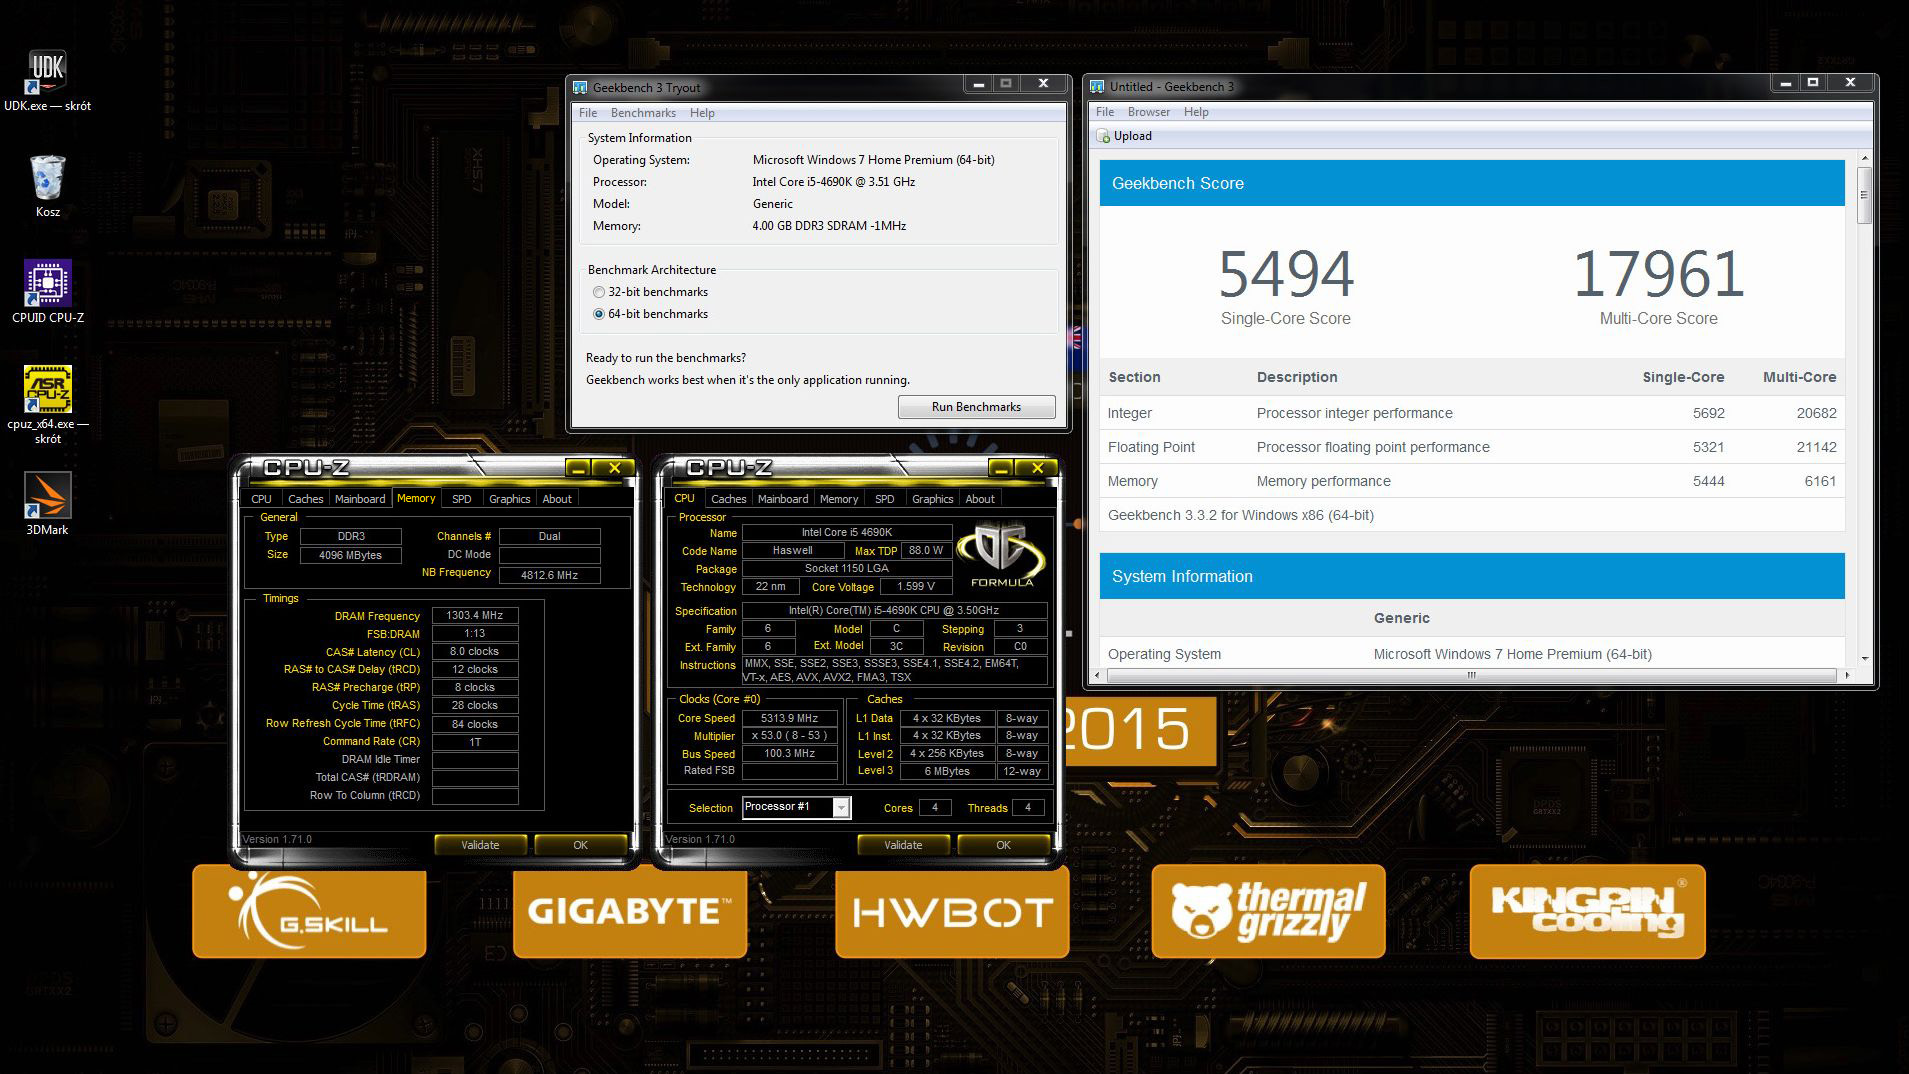Click FSB:DRAM ratio value 1:13

click(474, 634)
